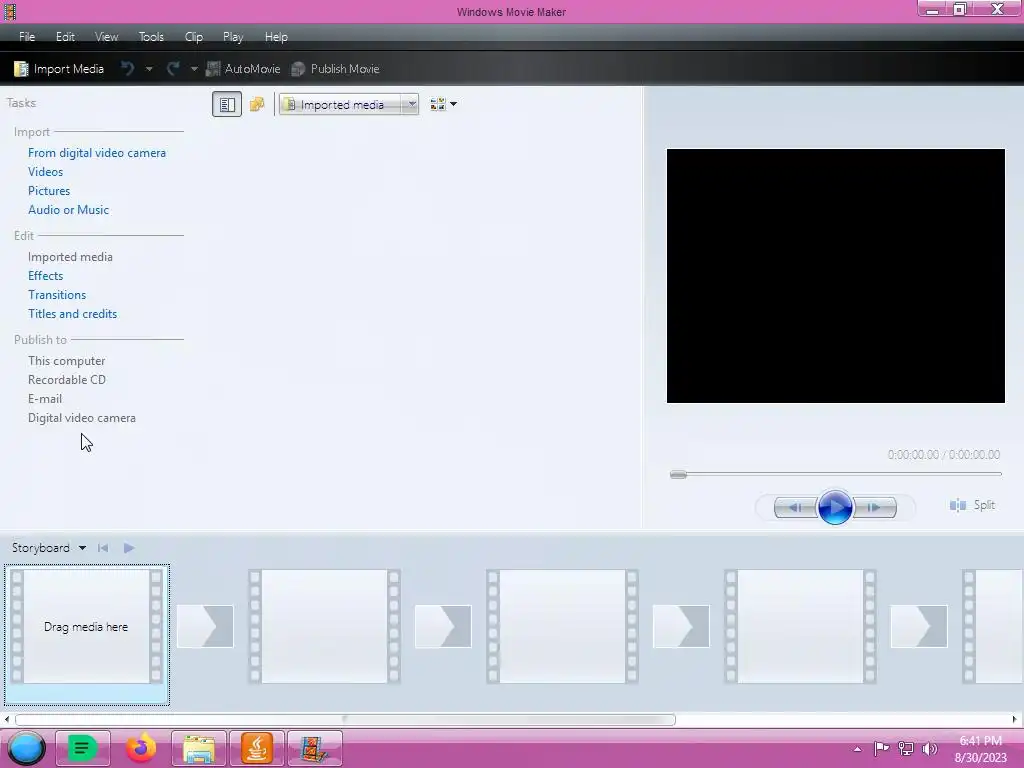The height and width of the screenshot is (768, 1024).
Task: Click the Previous Frame button
Action: pyautogui.click(x=795, y=507)
